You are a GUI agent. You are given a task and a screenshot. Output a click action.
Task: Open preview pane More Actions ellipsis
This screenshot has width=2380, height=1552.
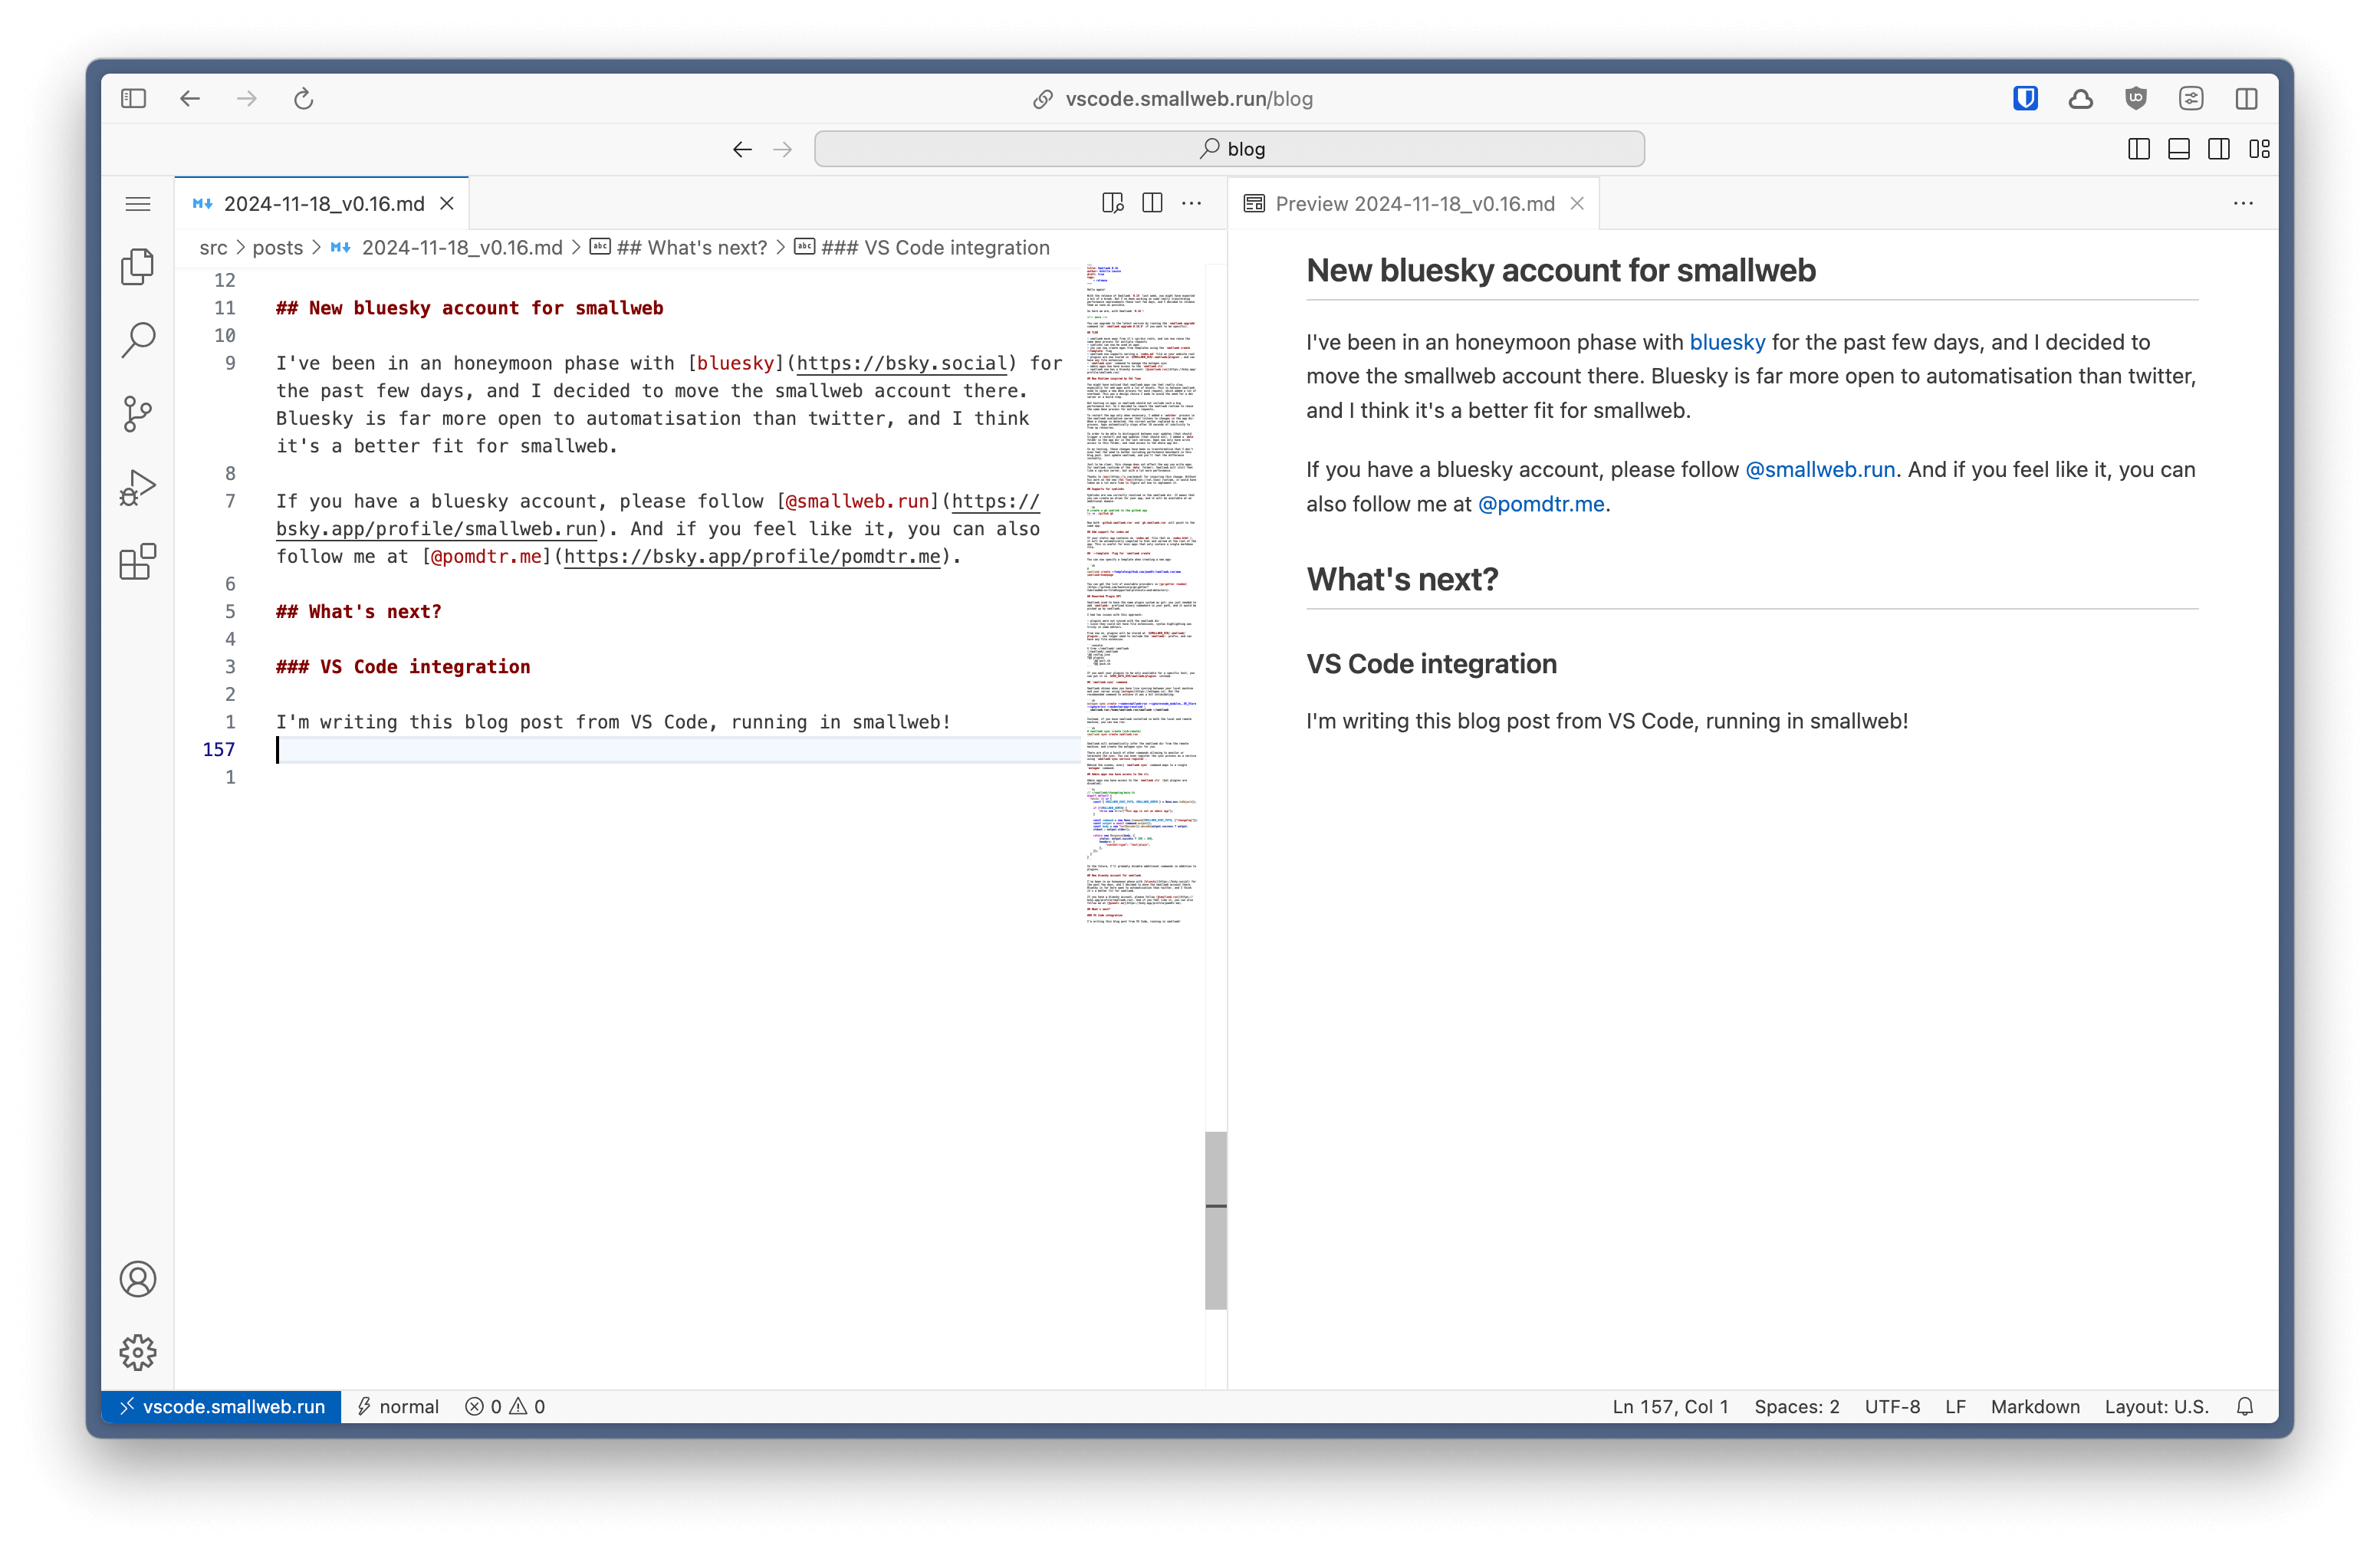2243,204
